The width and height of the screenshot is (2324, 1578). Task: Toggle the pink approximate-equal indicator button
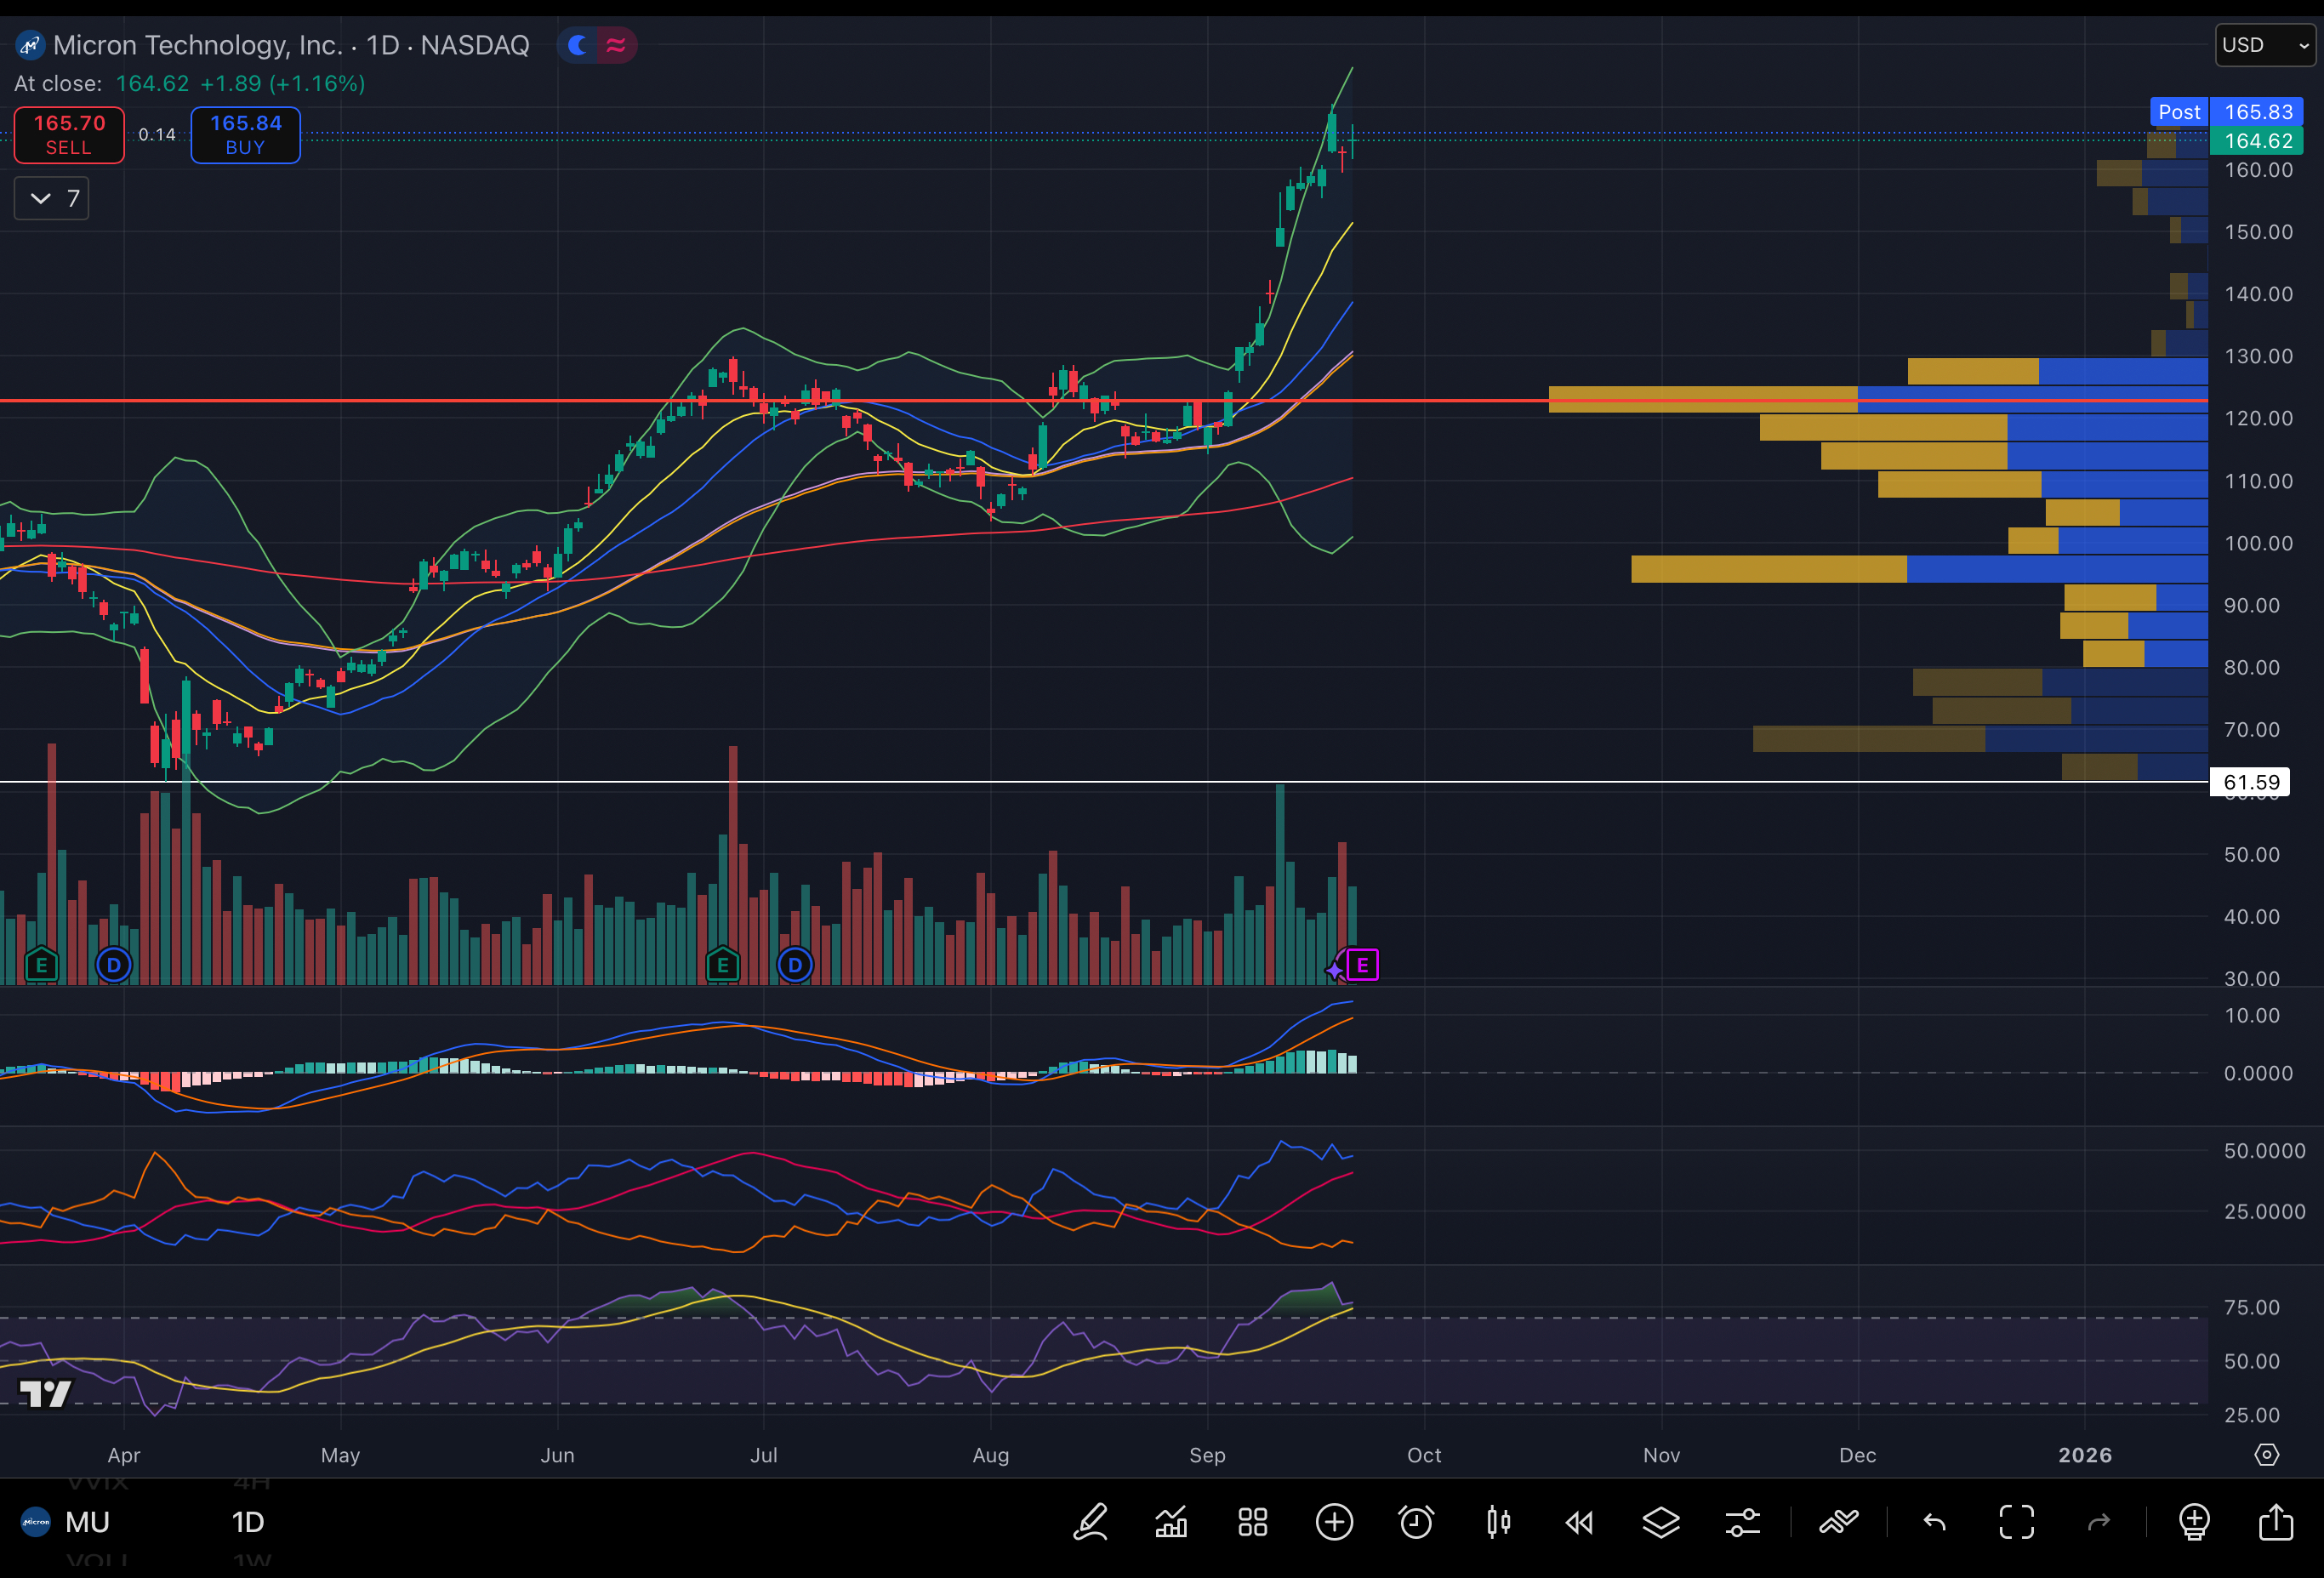tap(616, 45)
